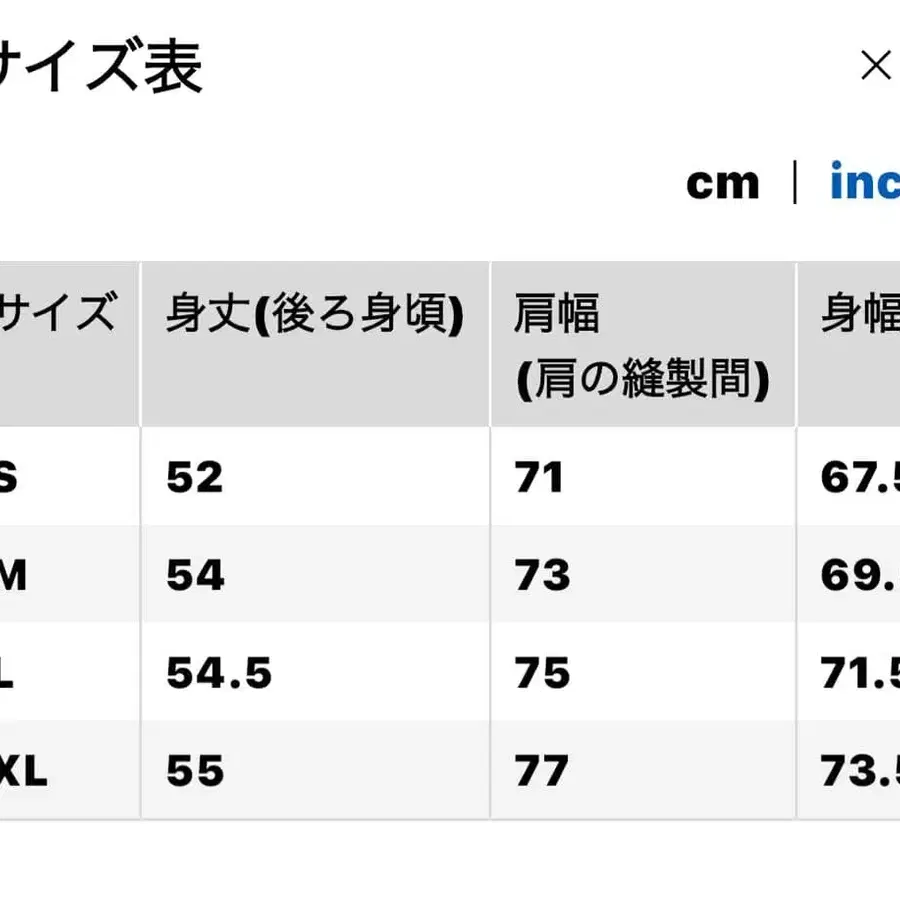Select the M size row label
The height and width of the screenshot is (900, 900).
[13, 575]
